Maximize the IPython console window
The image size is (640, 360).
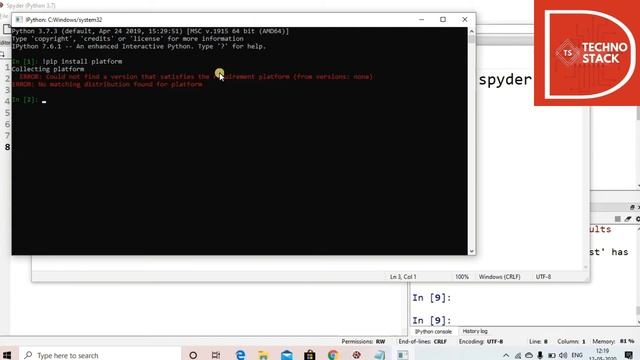tap(443, 20)
